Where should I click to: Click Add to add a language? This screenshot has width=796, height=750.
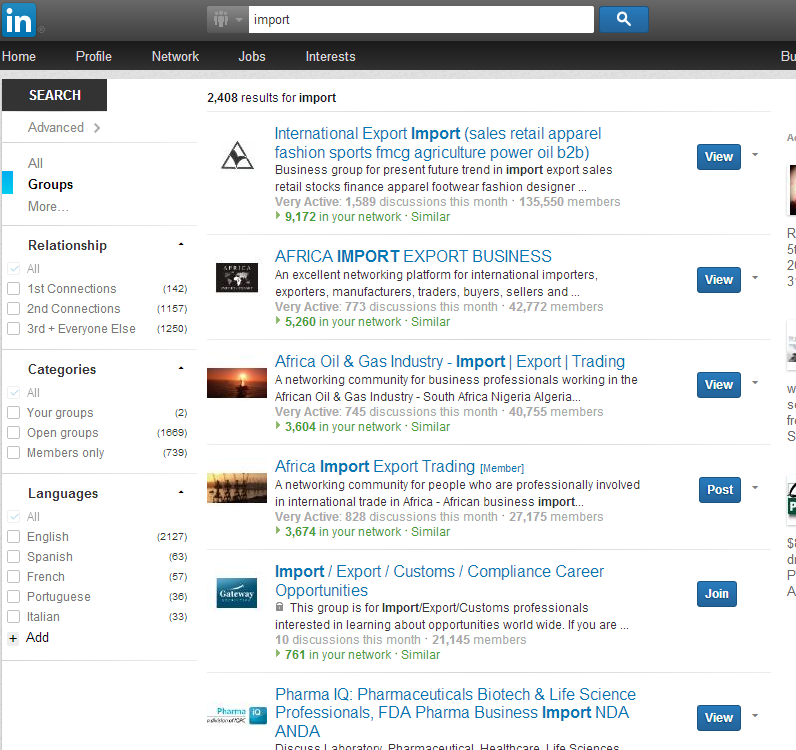[38, 638]
